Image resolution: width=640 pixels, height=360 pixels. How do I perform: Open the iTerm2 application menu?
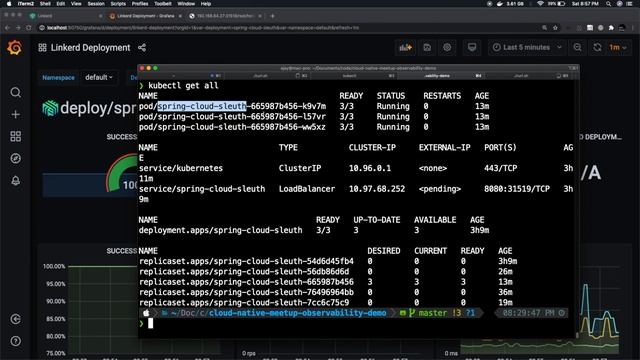click(x=26, y=4)
